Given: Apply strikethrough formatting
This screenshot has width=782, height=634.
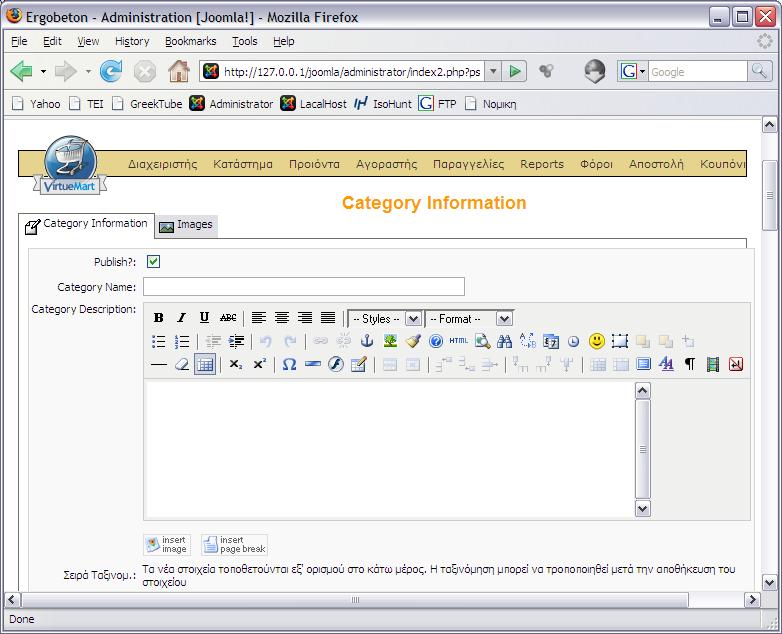Looking at the screenshot, I should coord(228,318).
